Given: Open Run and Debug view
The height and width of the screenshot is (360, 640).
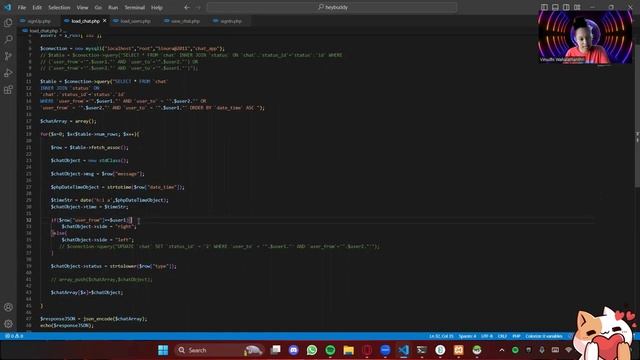Looking at the screenshot, I should [8, 73].
